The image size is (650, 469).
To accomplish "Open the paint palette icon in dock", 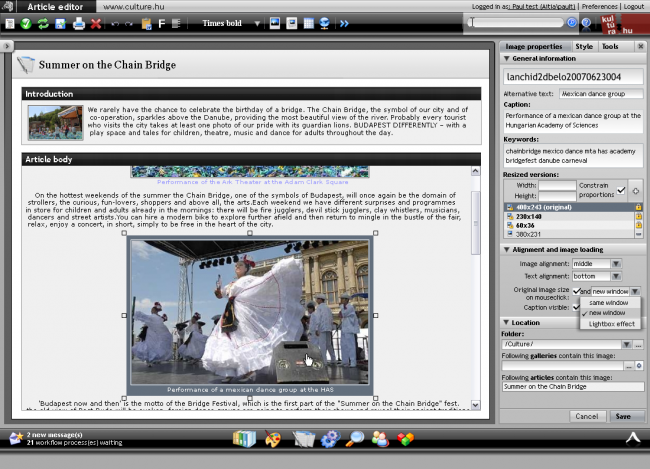I will pos(272,439).
